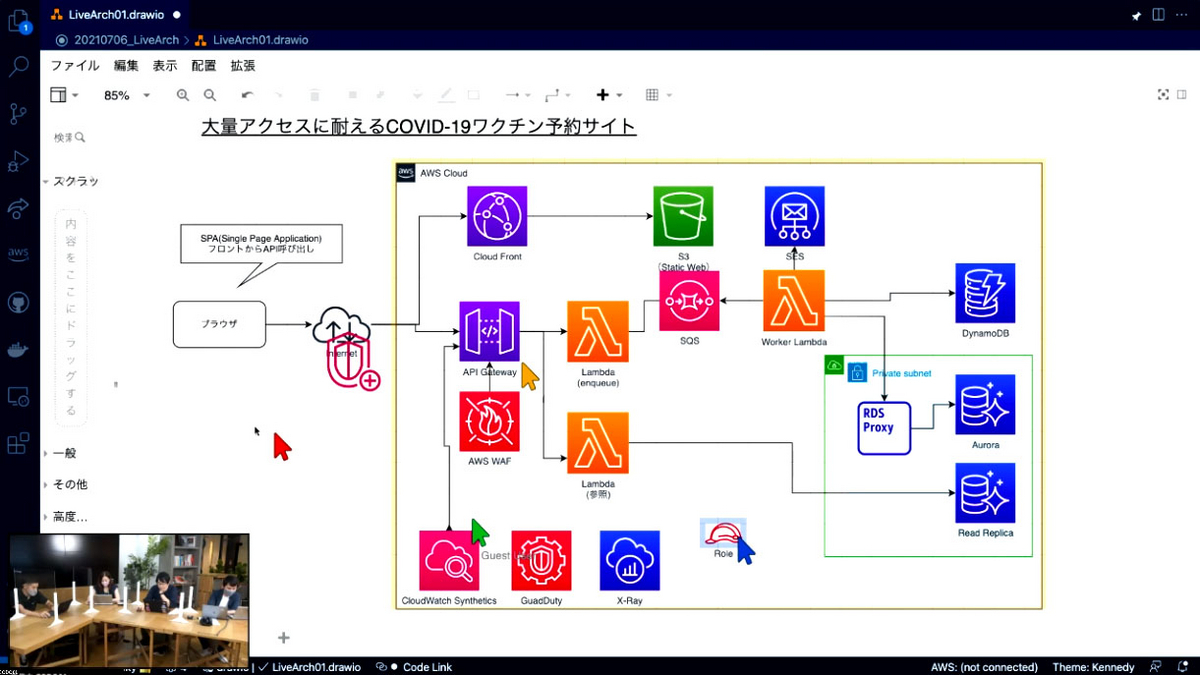Select the ブラウザ box in diagram

click(x=220, y=324)
